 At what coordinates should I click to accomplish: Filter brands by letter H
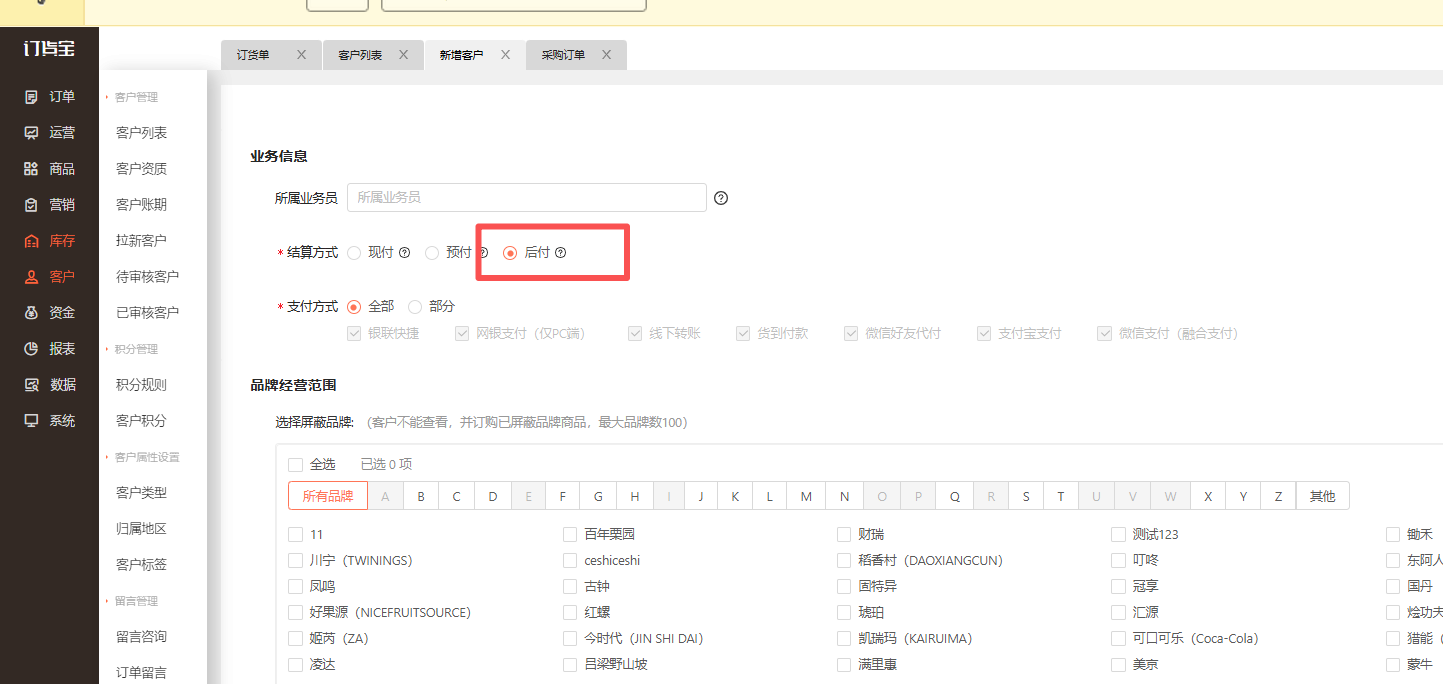pyautogui.click(x=635, y=496)
